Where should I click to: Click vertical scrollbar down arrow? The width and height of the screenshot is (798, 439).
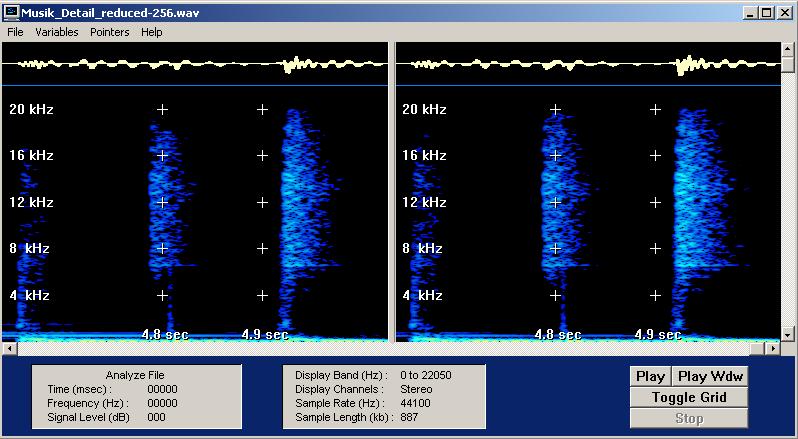click(x=787, y=335)
